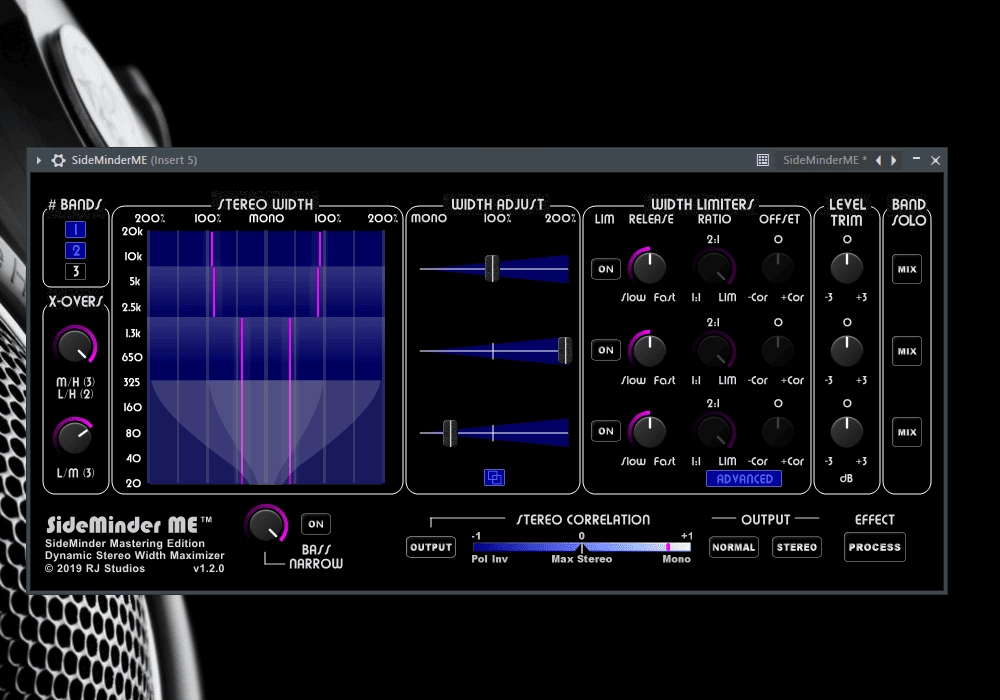1000x700 pixels.
Task: Click the bottom band Ratio knob
Action: point(714,431)
